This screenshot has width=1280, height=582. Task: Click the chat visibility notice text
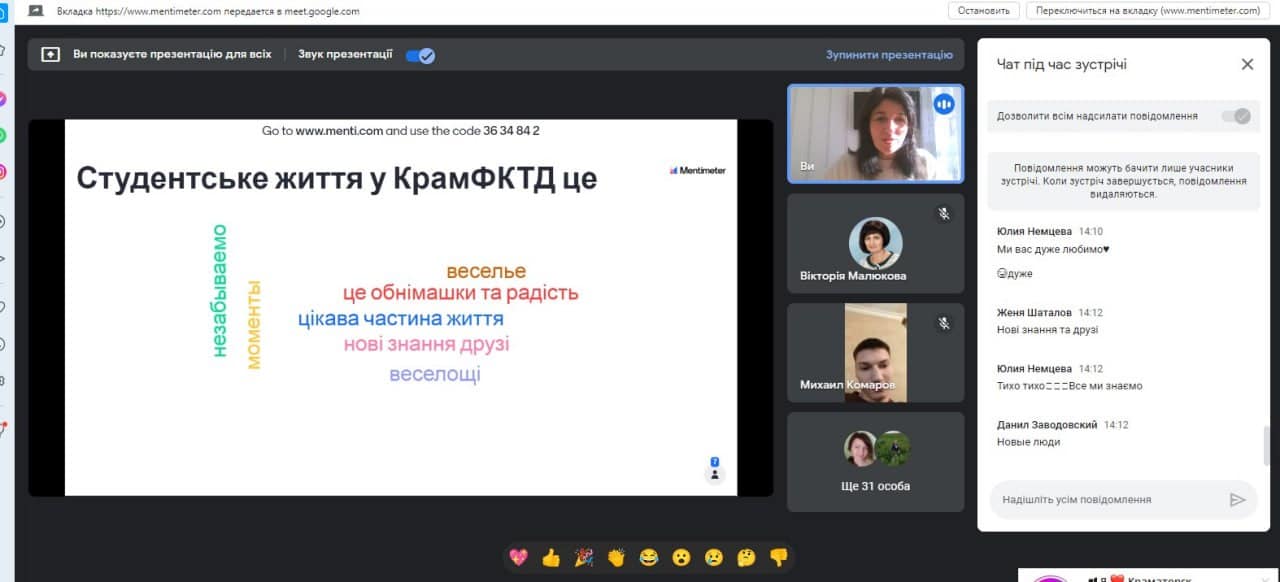tap(1123, 181)
